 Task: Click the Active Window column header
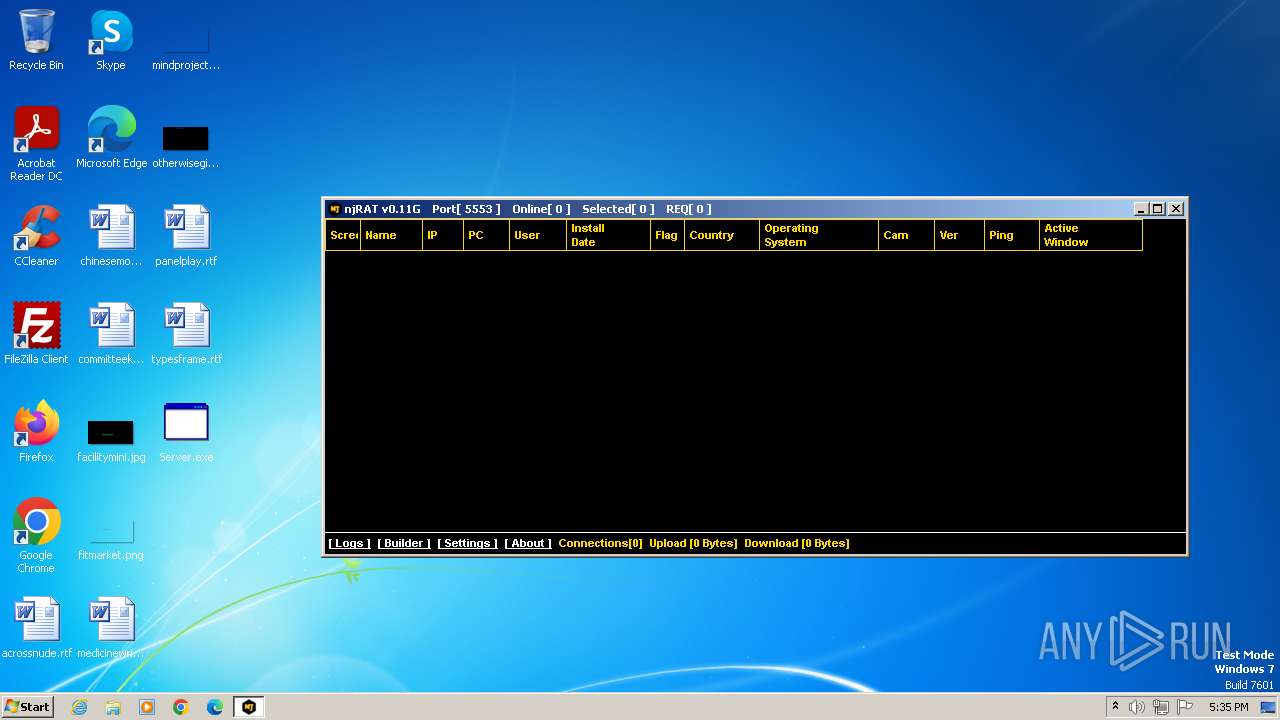tap(1091, 235)
